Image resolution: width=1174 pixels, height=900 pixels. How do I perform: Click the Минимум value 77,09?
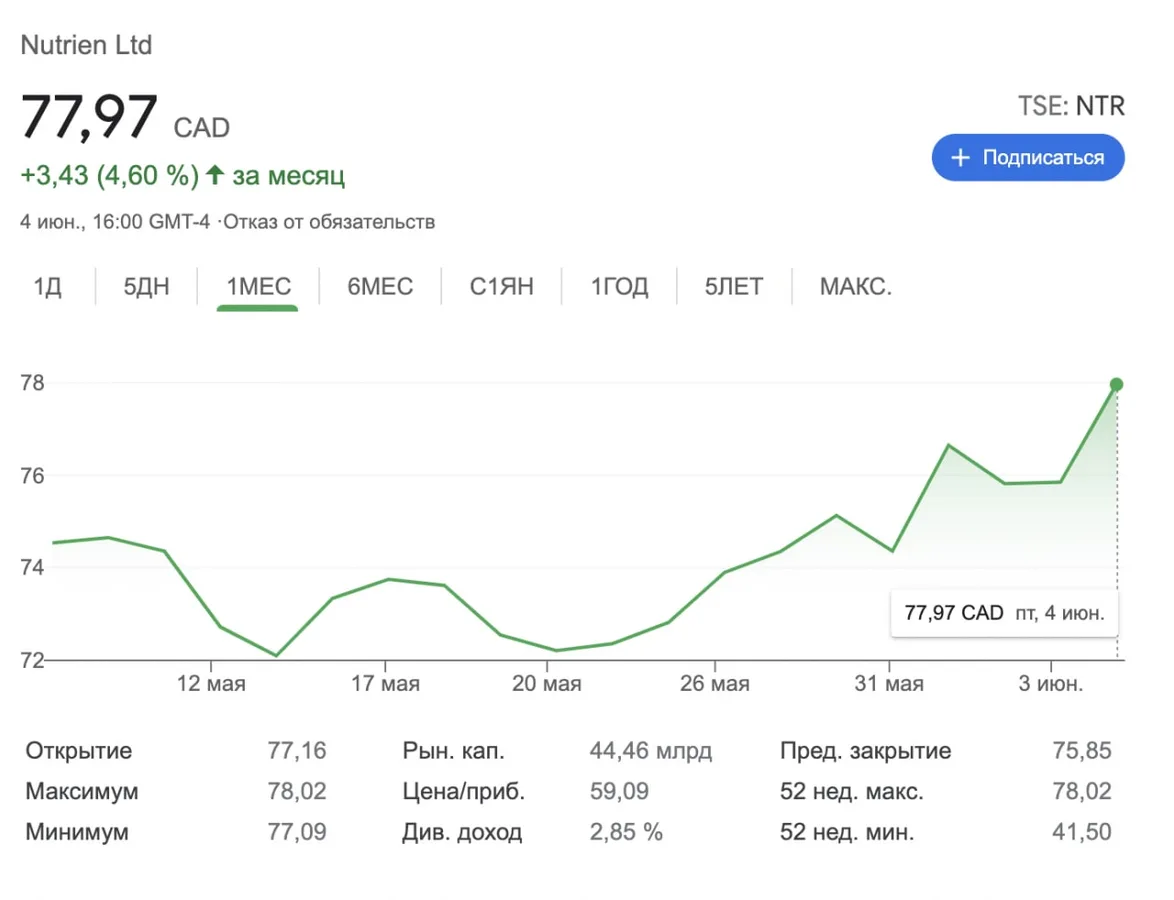click(297, 832)
